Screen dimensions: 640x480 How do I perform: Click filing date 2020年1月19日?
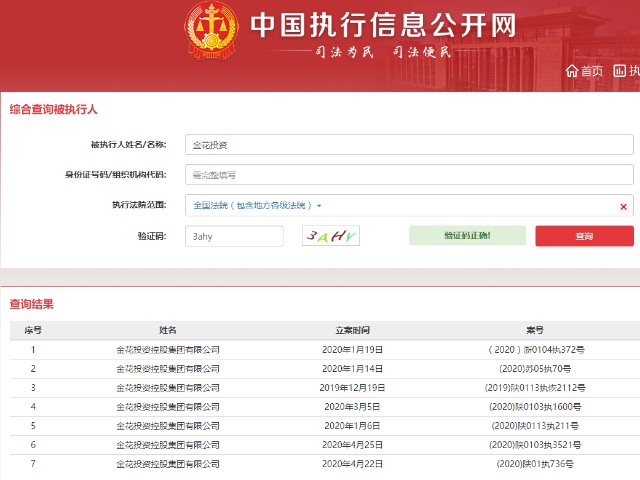point(352,350)
